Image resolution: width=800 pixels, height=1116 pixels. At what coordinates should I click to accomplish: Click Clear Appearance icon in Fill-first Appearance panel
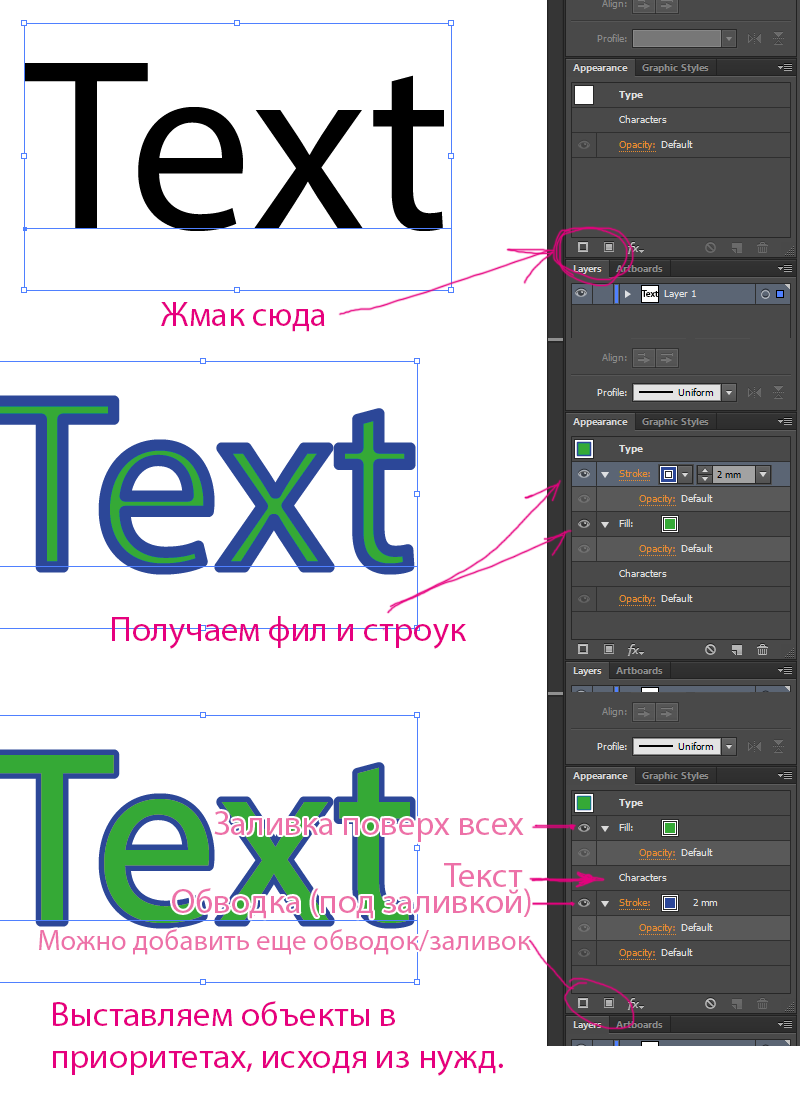(x=710, y=1003)
